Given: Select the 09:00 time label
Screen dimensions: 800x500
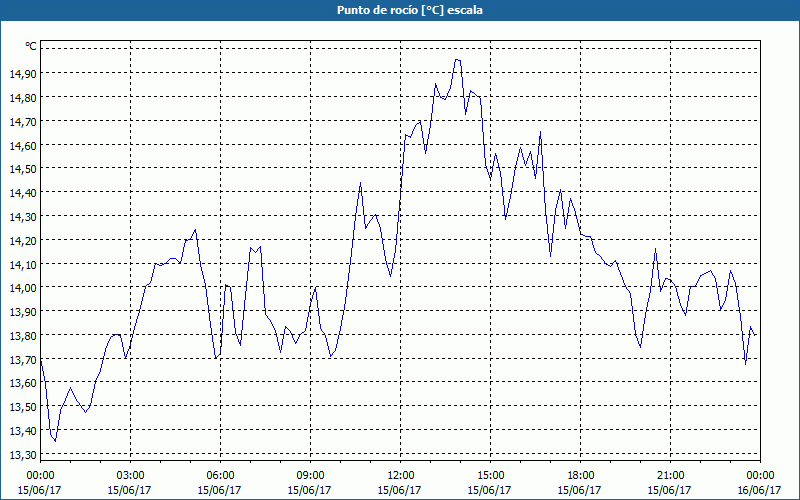Looking at the screenshot, I should tap(310, 476).
